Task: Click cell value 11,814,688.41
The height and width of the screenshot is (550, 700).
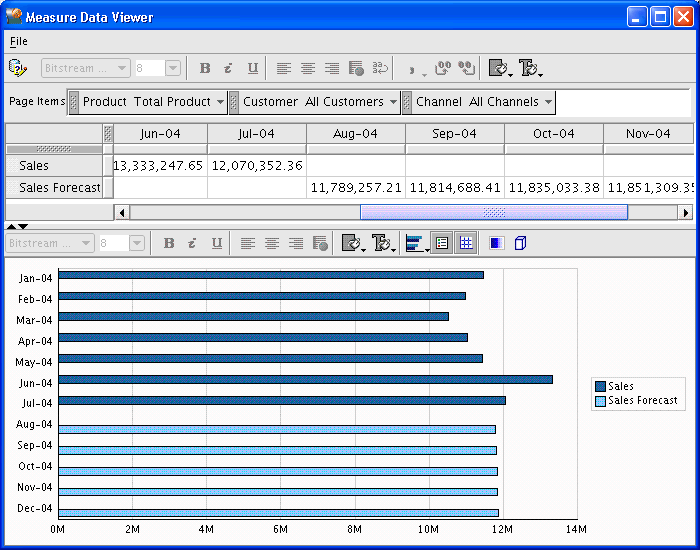Action: click(x=455, y=188)
